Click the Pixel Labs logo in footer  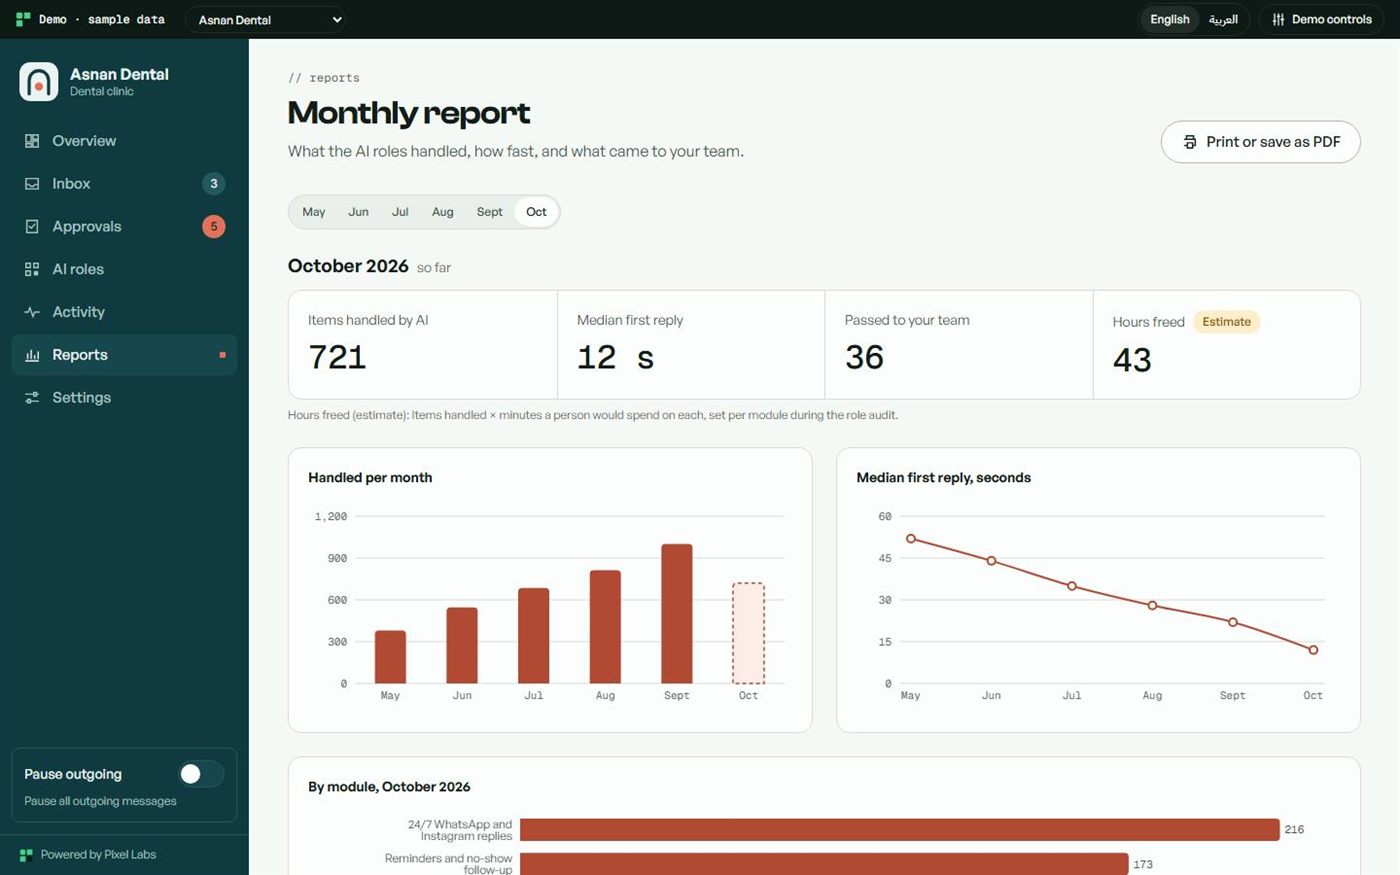click(x=26, y=855)
